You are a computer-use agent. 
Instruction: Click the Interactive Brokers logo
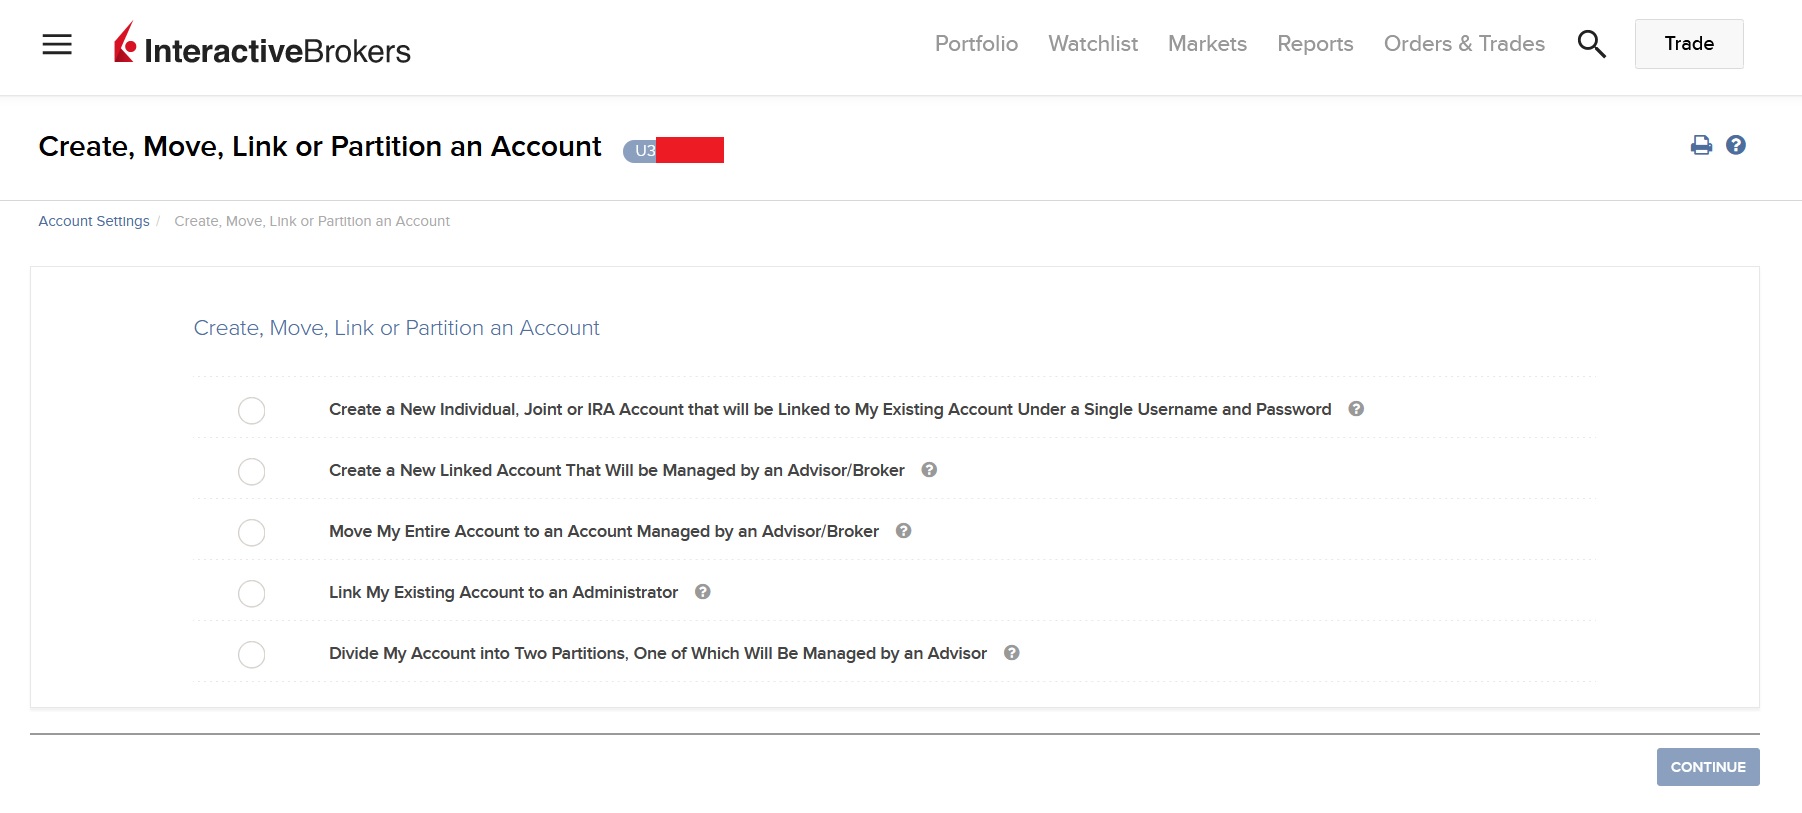(263, 45)
